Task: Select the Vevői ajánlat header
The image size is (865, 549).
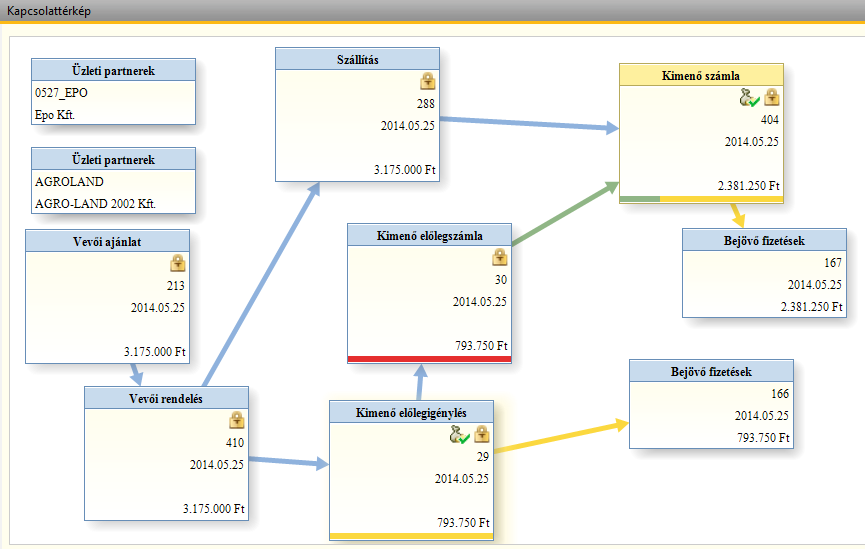Action: coord(108,241)
